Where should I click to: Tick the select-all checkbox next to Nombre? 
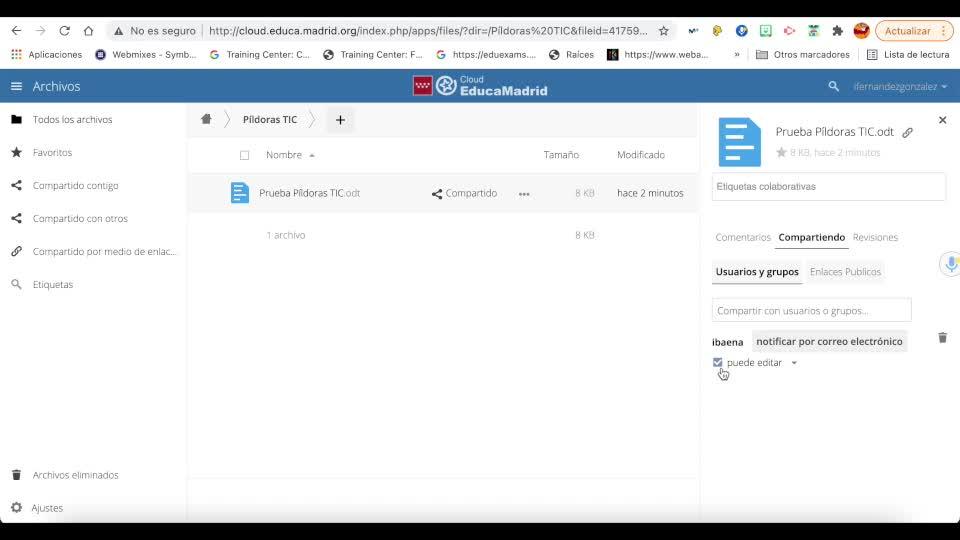pos(244,156)
